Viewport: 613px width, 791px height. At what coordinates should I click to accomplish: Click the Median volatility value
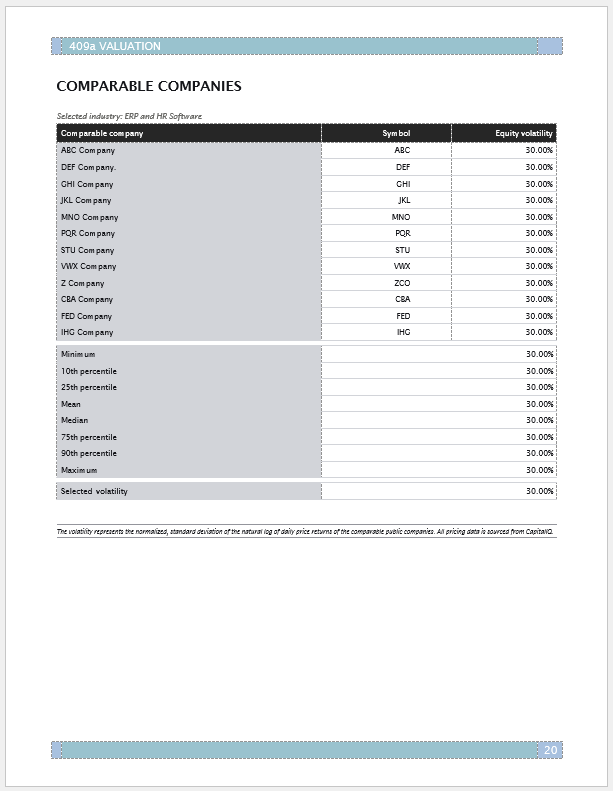coord(539,420)
